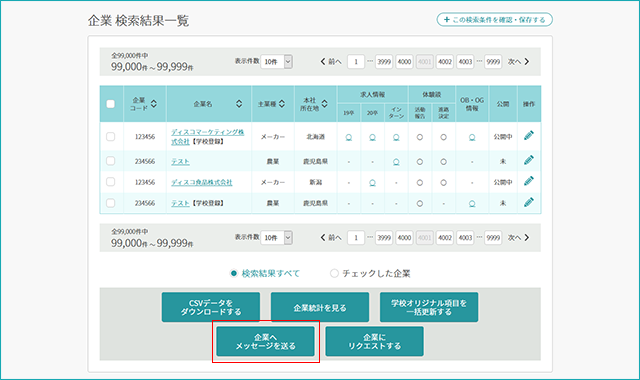Jump to page 1 in lower pagination
Image resolution: width=640 pixels, height=380 pixels.
coord(356,238)
